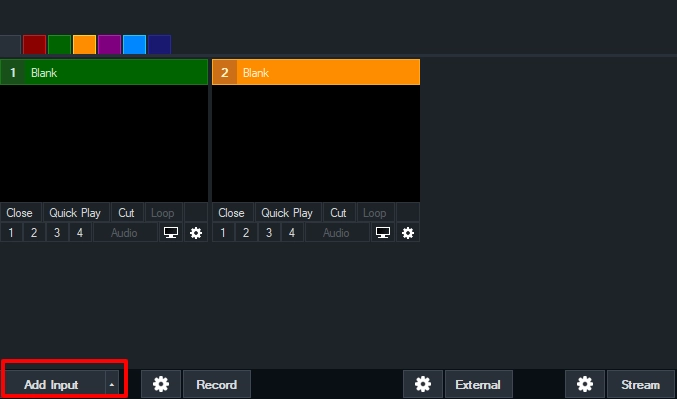Select the grey default color swatch

coord(10,45)
